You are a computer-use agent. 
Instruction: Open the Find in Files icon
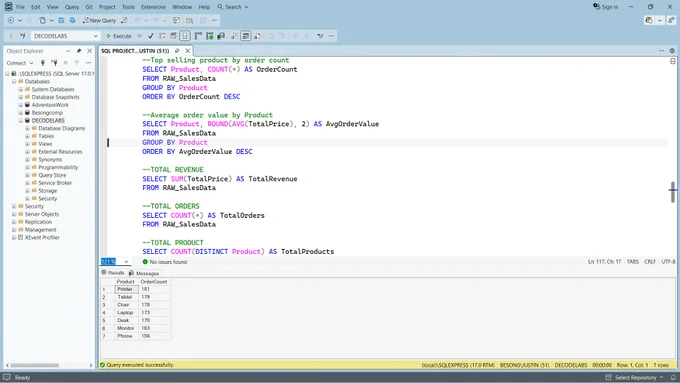point(190,20)
